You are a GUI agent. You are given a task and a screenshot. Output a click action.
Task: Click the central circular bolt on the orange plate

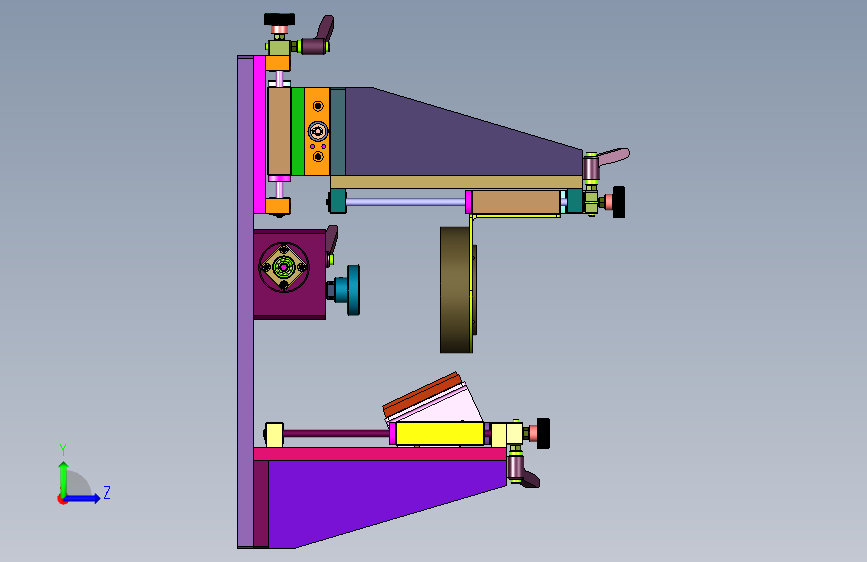click(317, 132)
